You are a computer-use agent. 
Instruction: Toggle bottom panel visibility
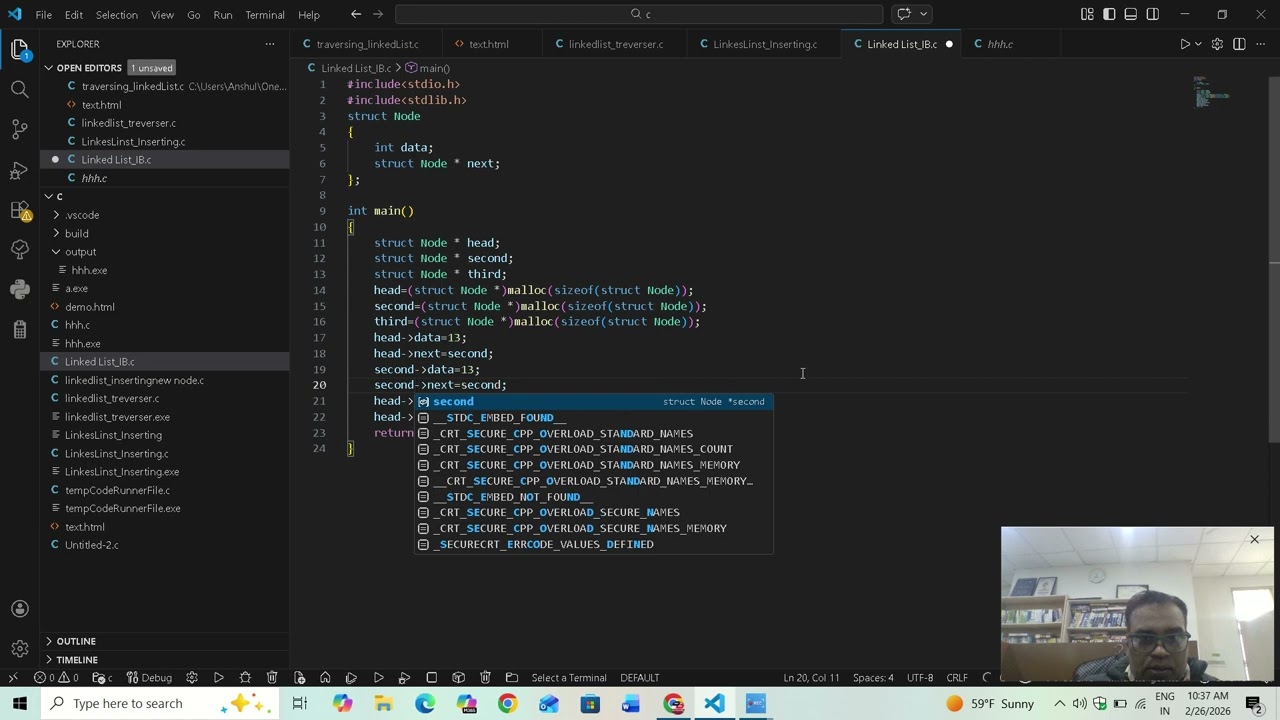(1131, 14)
